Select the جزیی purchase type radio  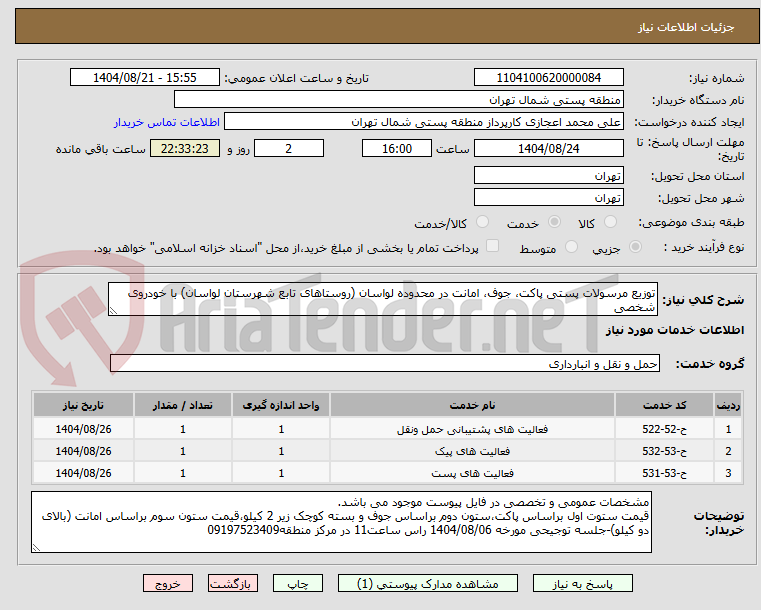[635, 247]
